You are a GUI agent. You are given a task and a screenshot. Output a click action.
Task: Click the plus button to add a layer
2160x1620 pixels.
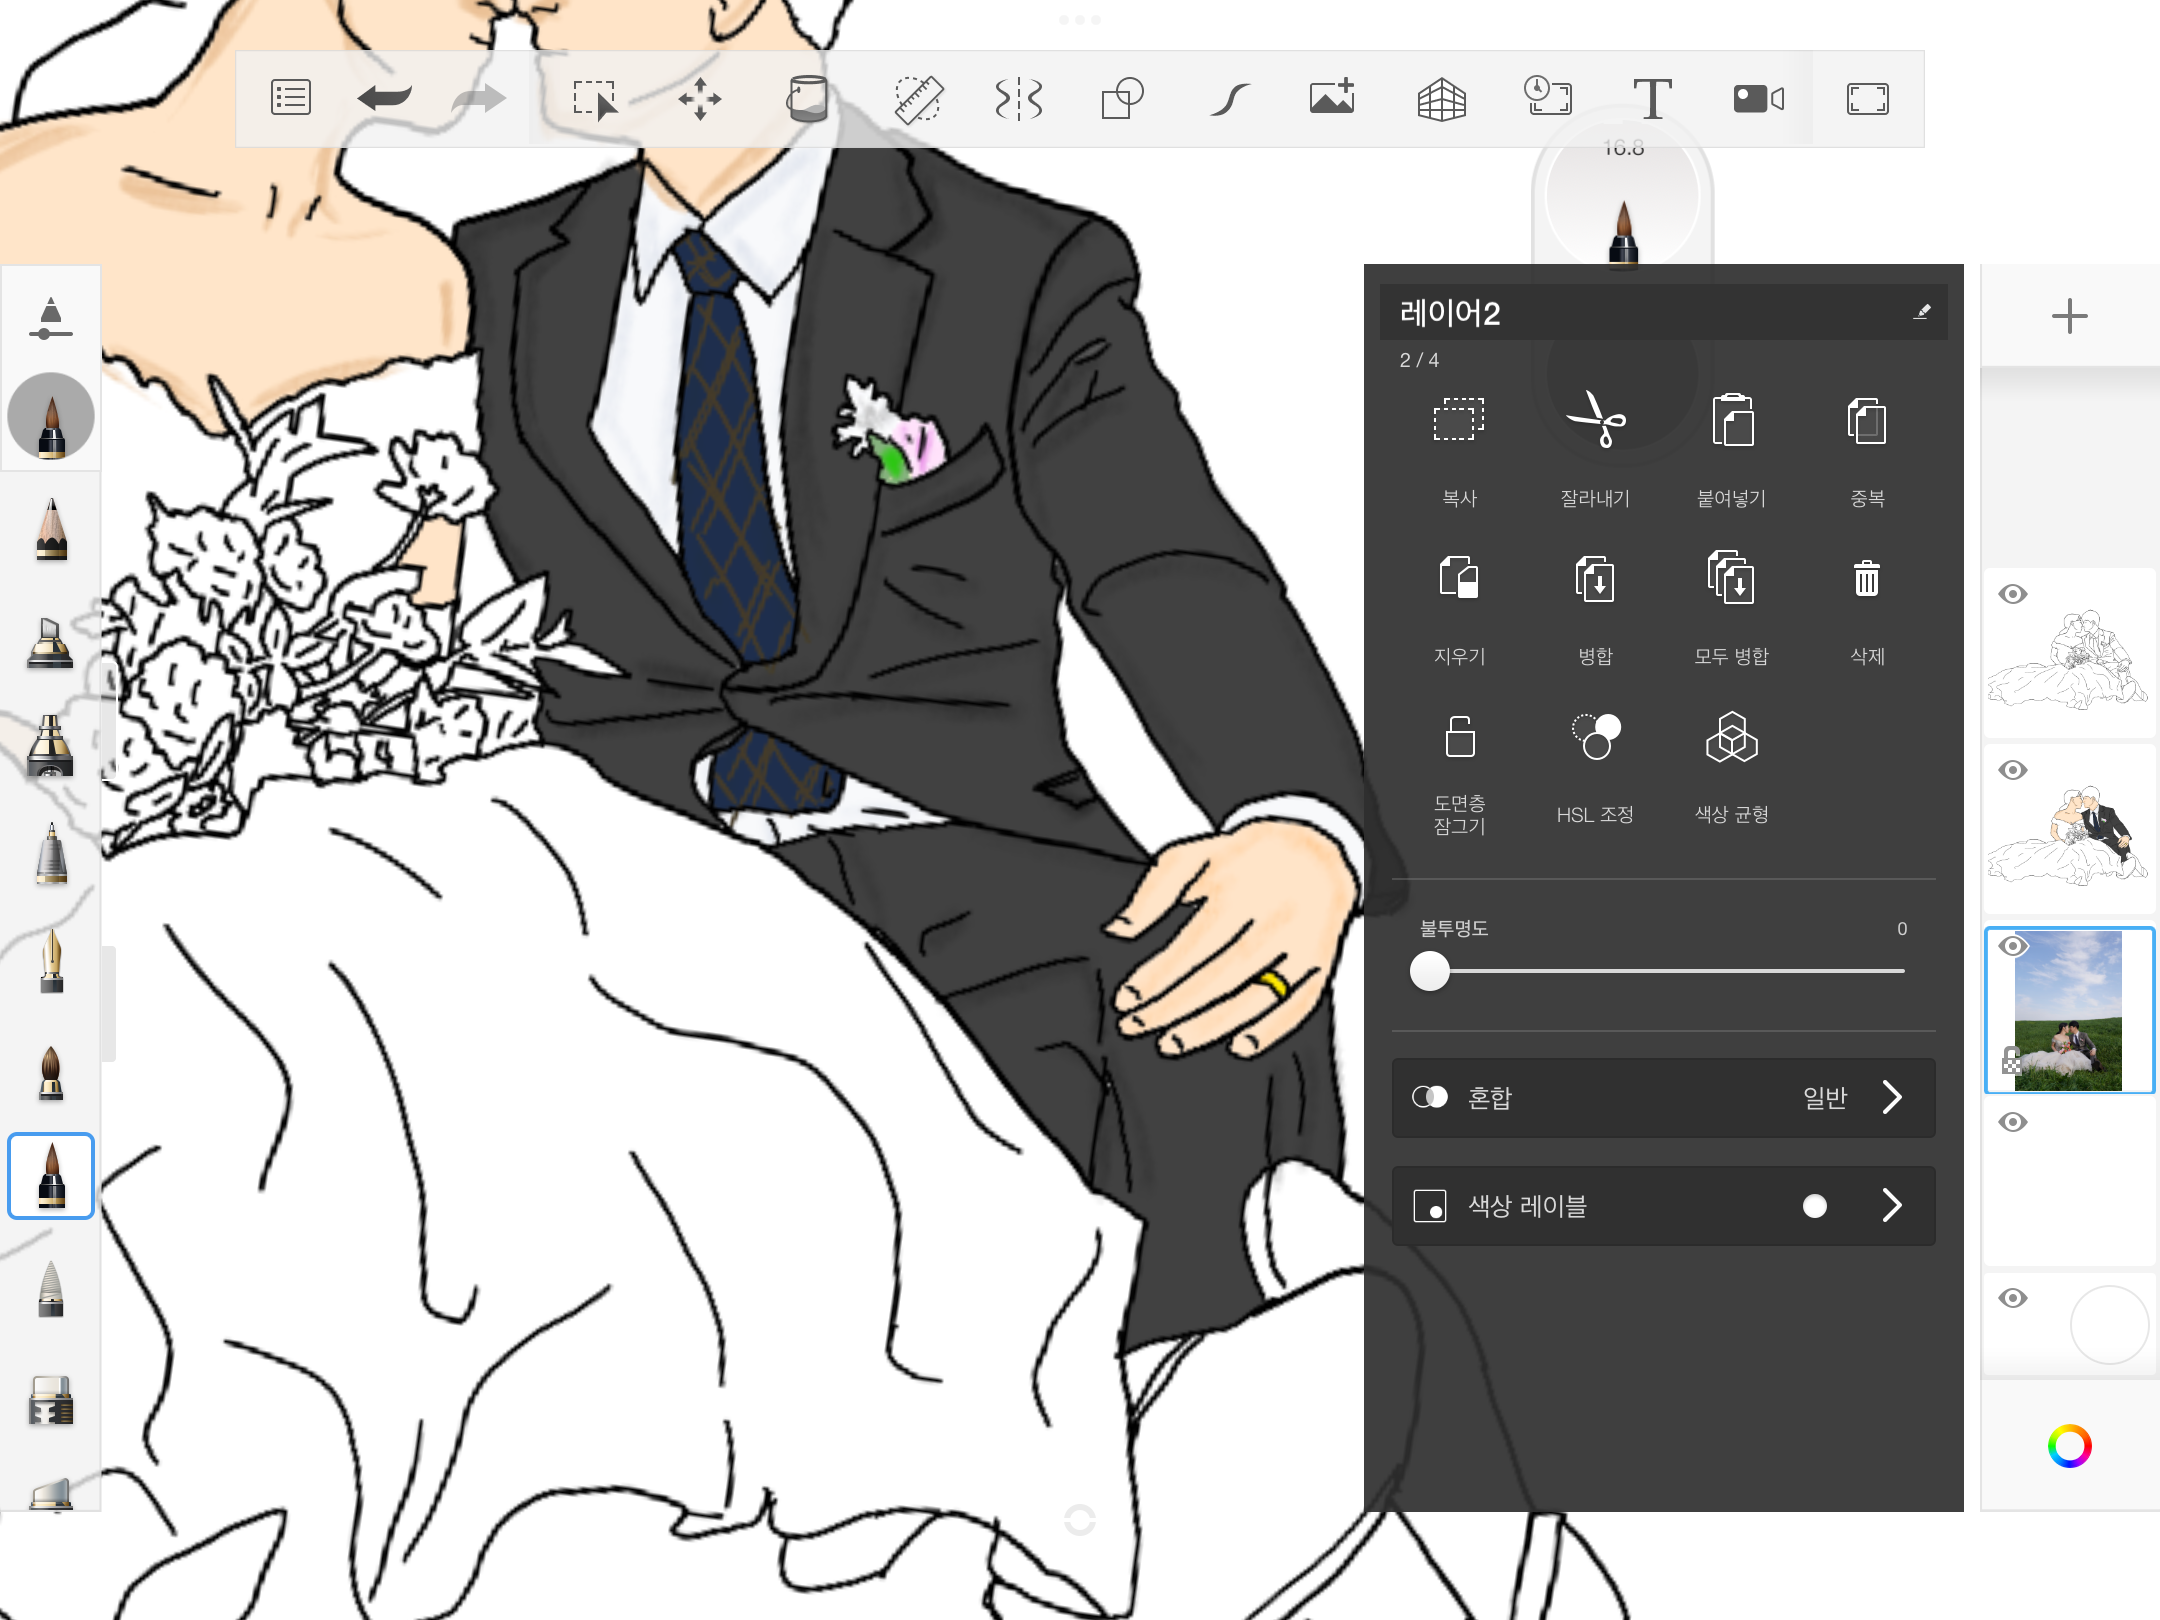point(2069,316)
